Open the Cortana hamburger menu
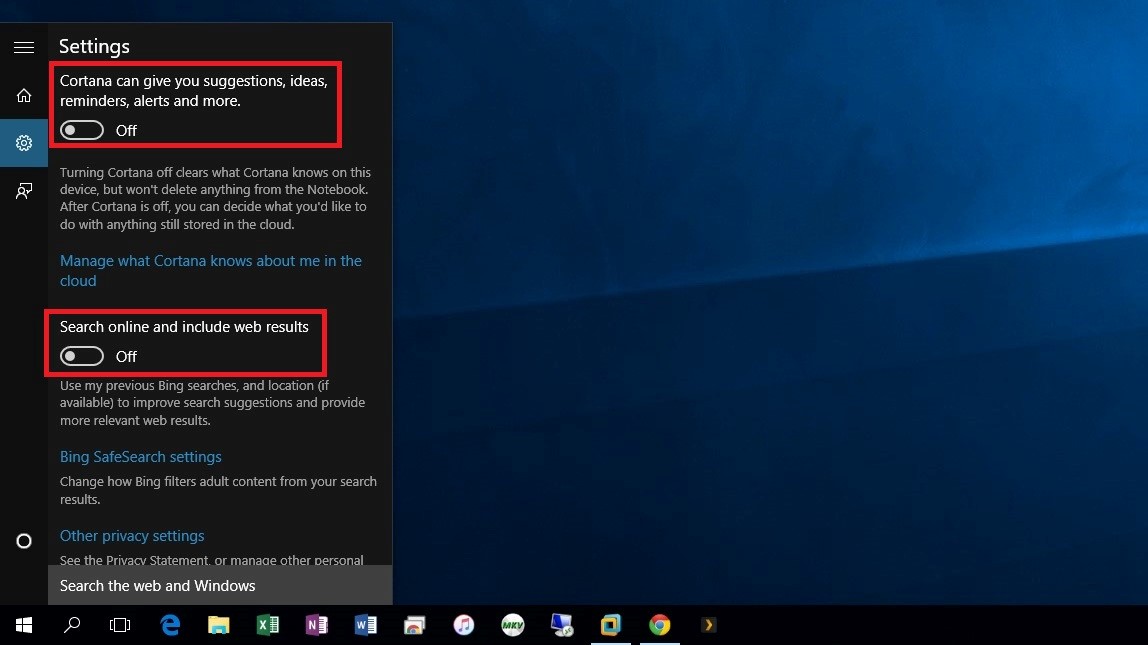Viewport: 1148px width, 645px height. click(23, 48)
